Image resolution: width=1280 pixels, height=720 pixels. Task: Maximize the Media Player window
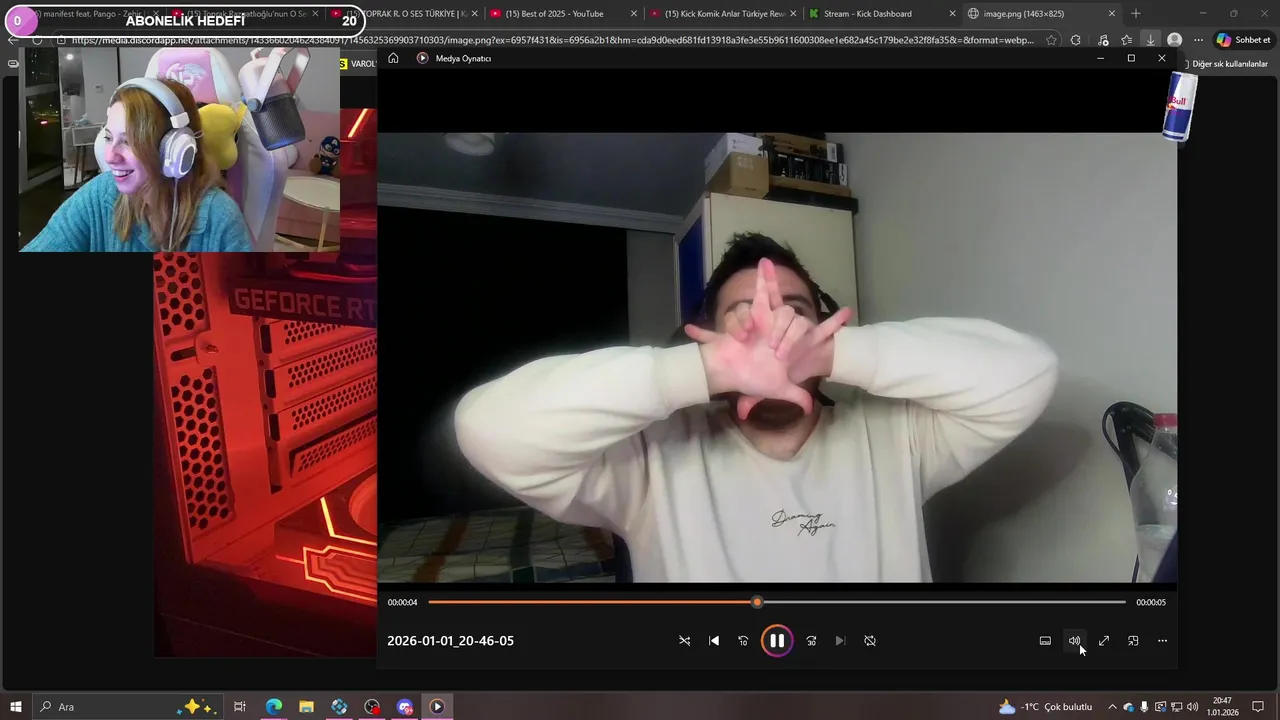coord(1131,58)
